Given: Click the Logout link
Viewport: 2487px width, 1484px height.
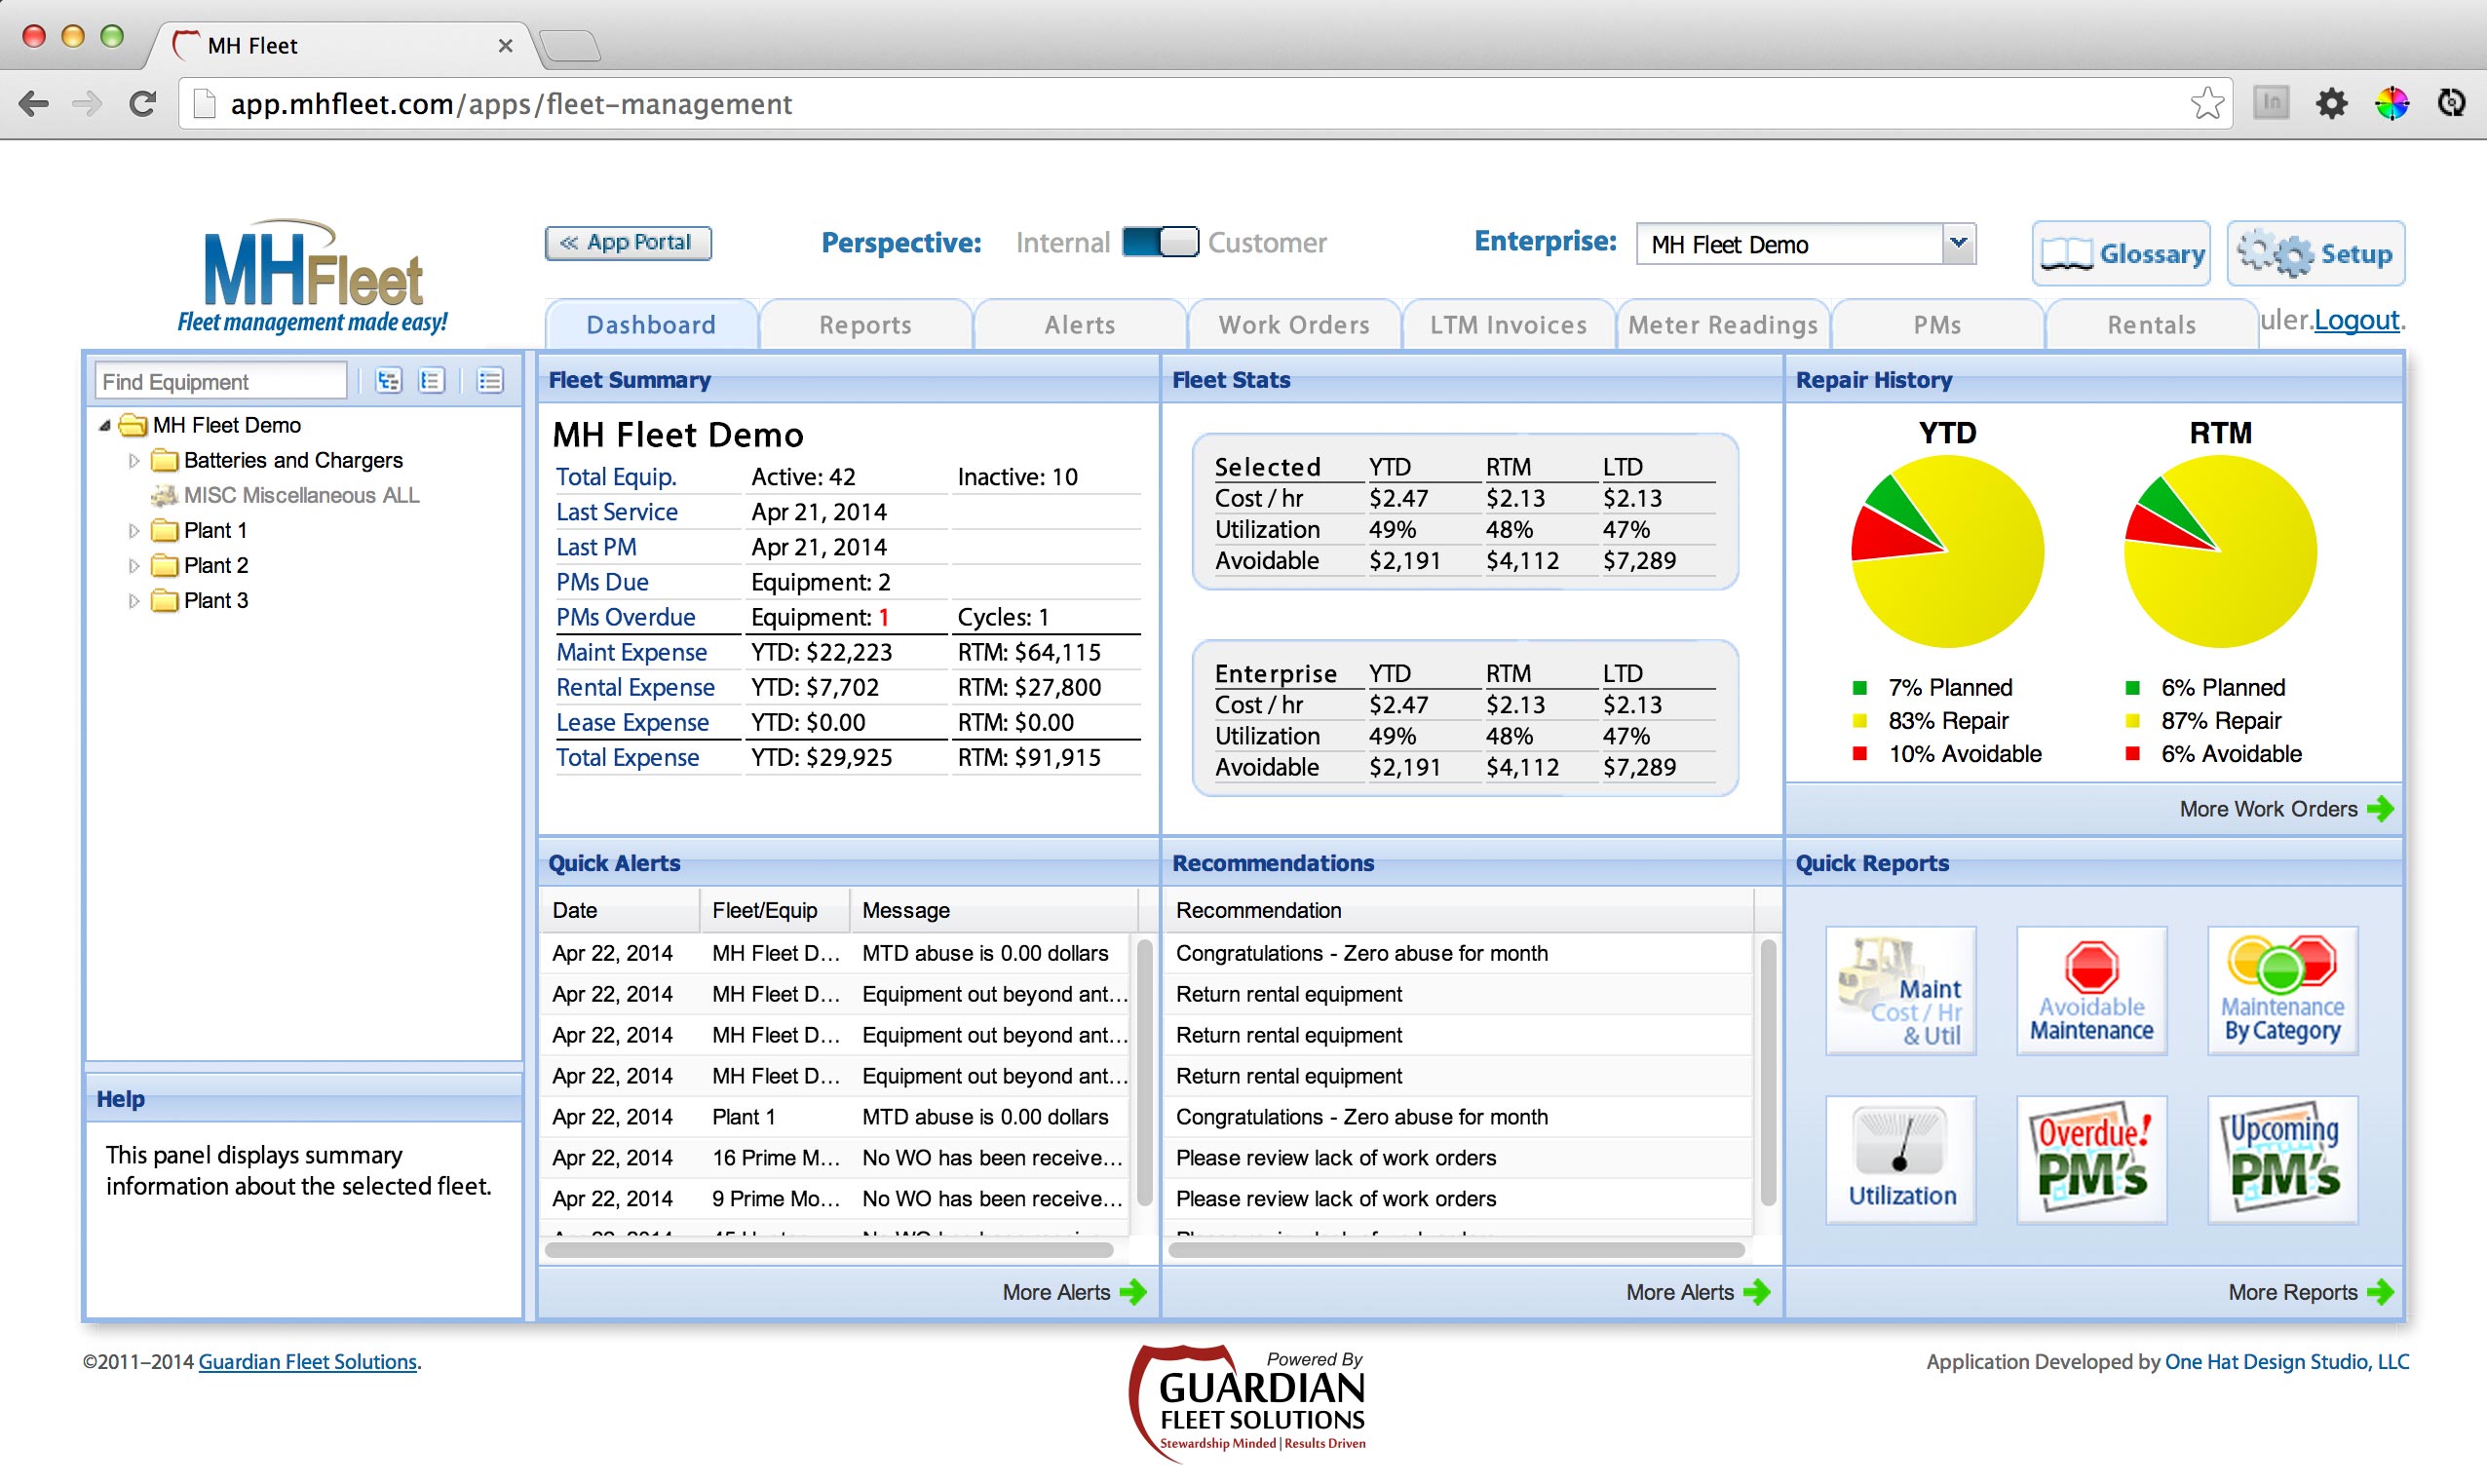Looking at the screenshot, I should click(2355, 320).
